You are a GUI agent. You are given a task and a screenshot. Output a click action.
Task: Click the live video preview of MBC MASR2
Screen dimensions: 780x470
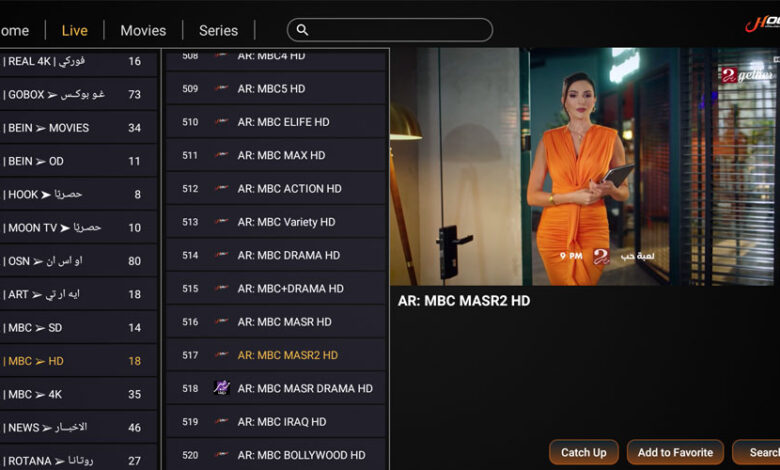[x=583, y=166]
